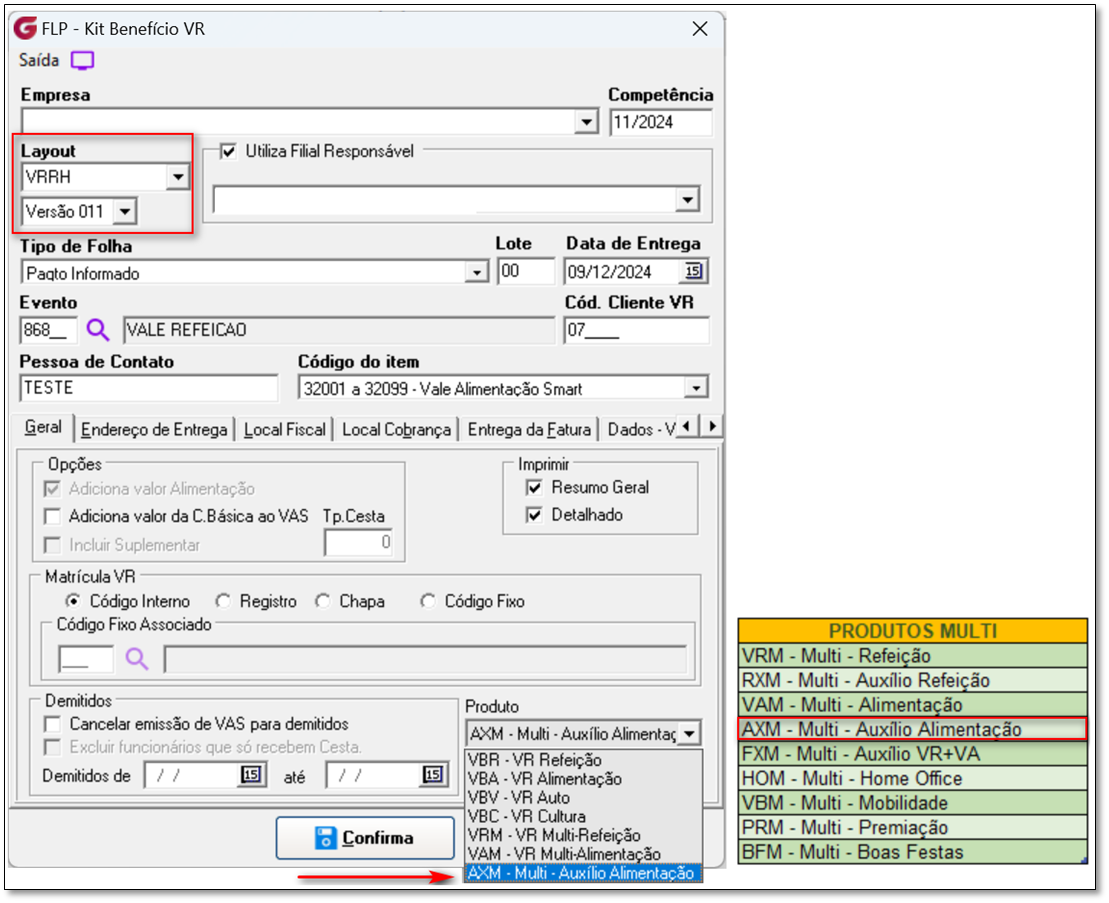Click the Código Fixo Associado search magnifier
The image size is (1109, 903).
pyautogui.click(x=137, y=659)
